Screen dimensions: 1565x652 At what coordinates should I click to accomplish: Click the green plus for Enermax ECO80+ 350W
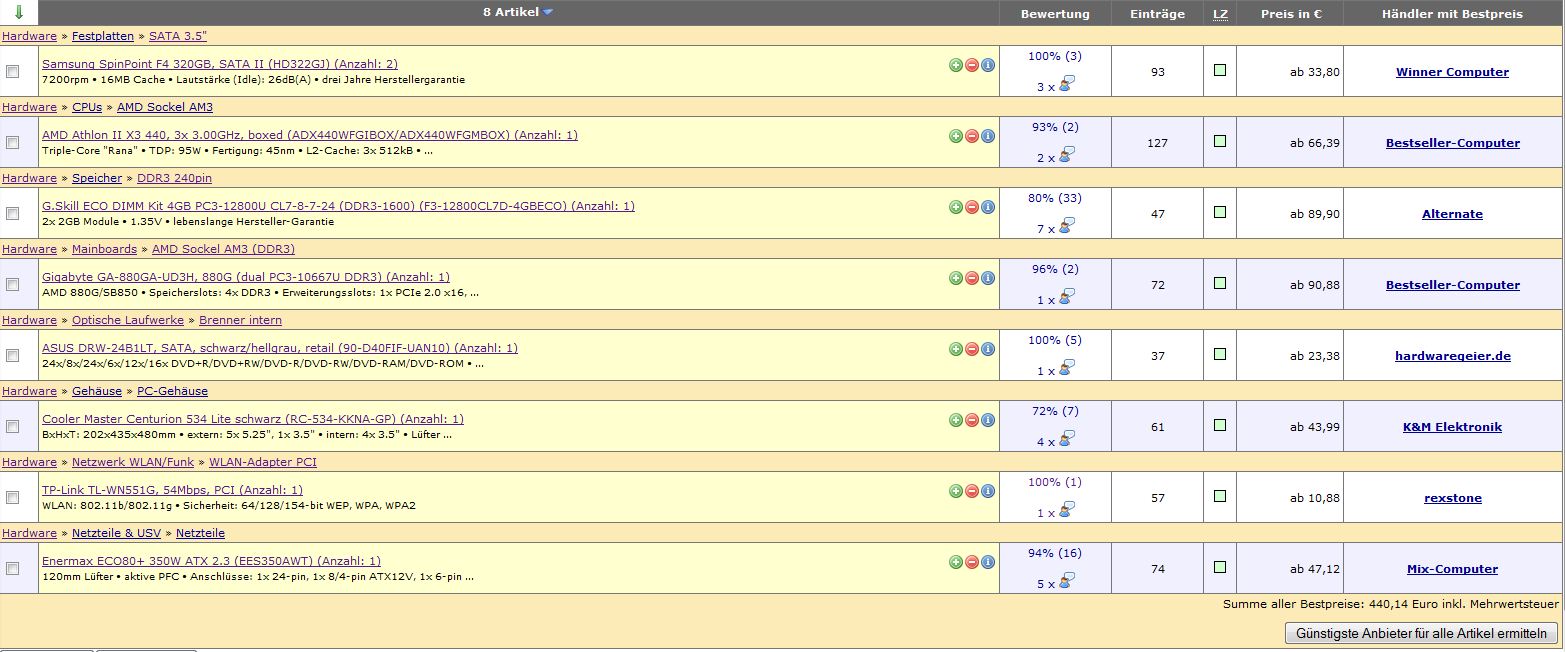[956, 562]
